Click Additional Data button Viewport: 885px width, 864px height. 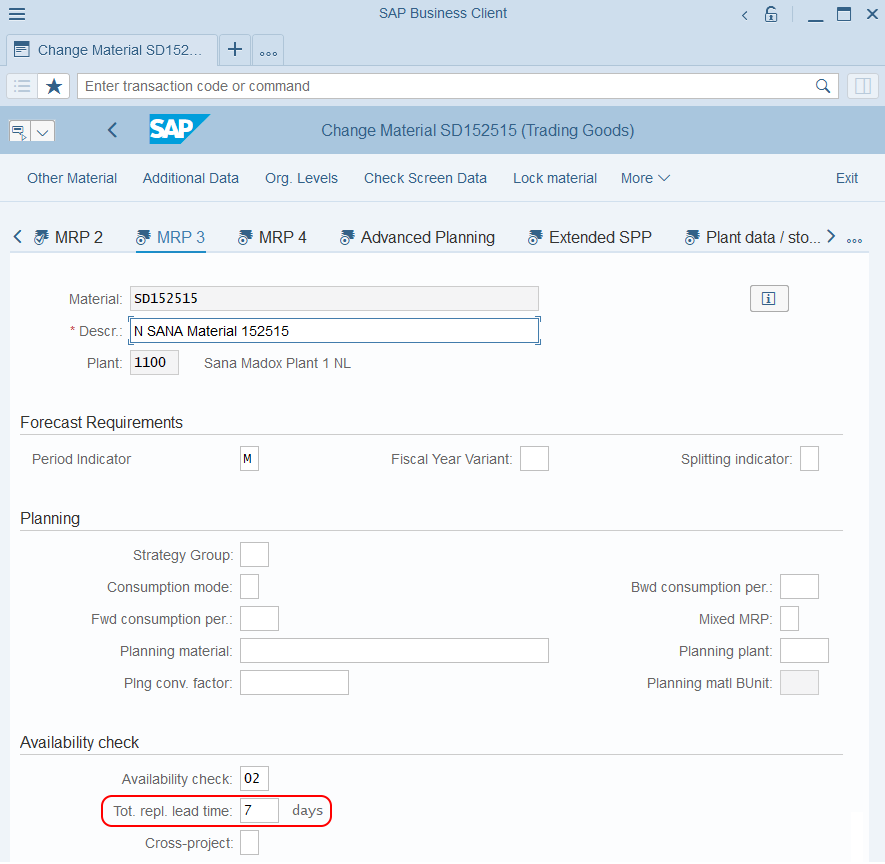[x=191, y=178]
